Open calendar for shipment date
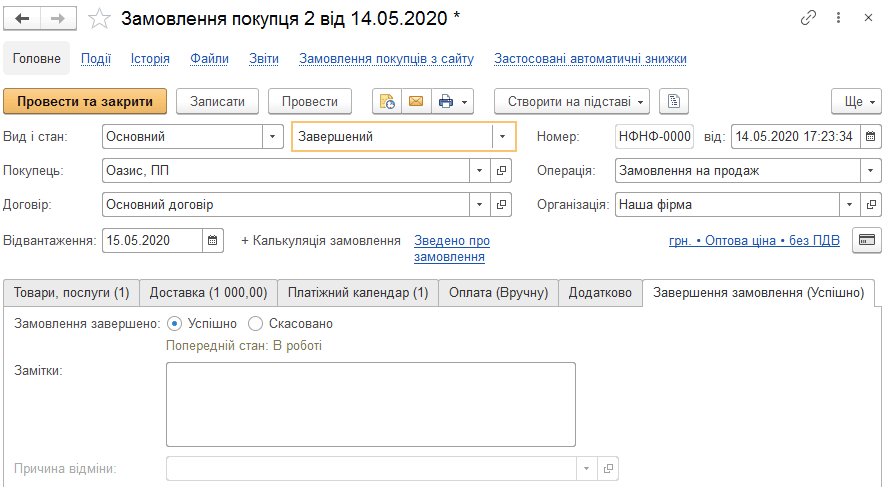 tap(212, 240)
